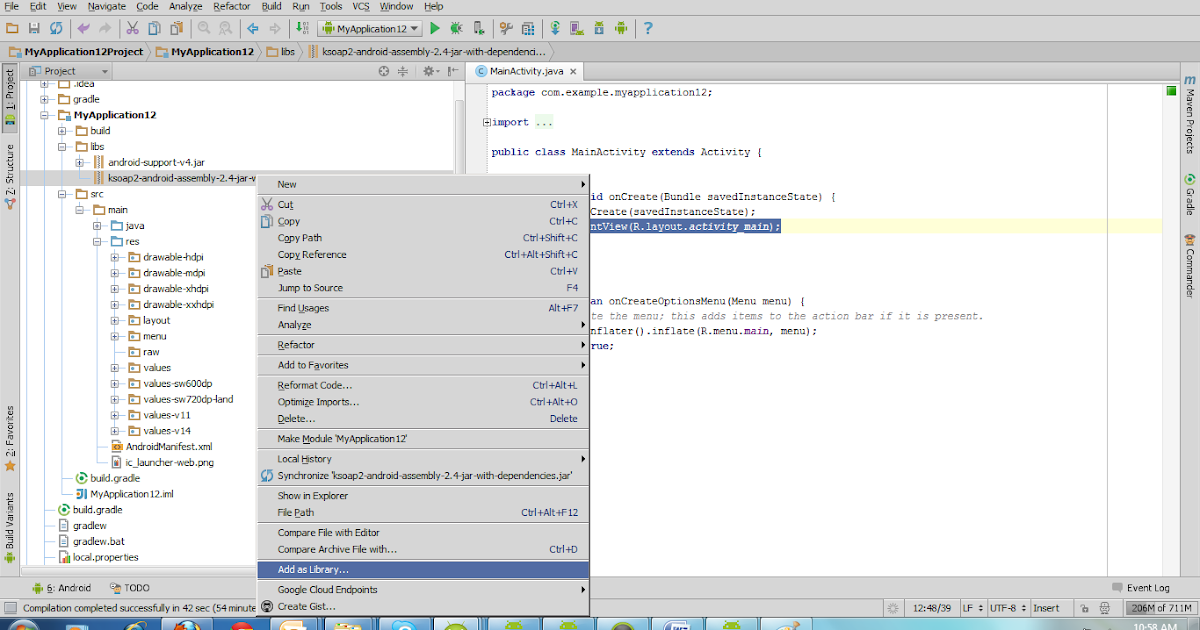The width and height of the screenshot is (1200, 630).
Task: Open the SDK Manager icon
Action: pyautogui.click(x=597, y=29)
